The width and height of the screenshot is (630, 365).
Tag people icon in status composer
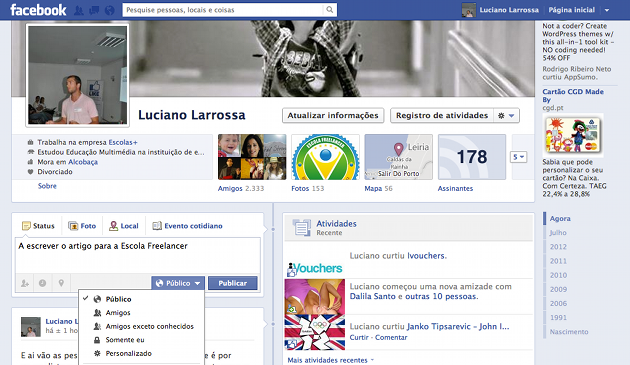(x=25, y=283)
